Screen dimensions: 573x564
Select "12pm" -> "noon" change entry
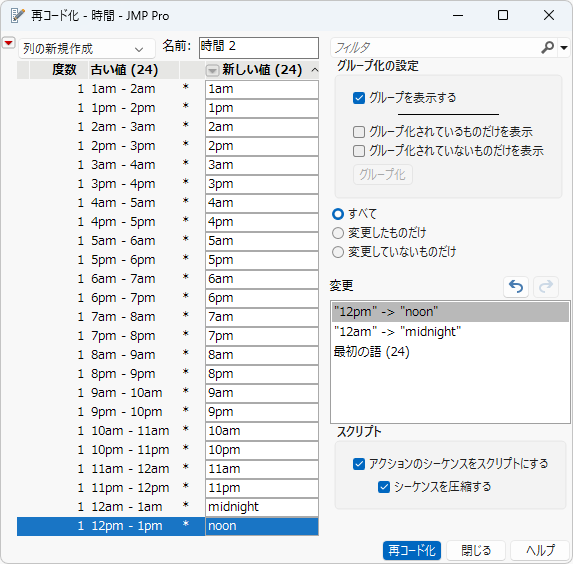(450, 312)
